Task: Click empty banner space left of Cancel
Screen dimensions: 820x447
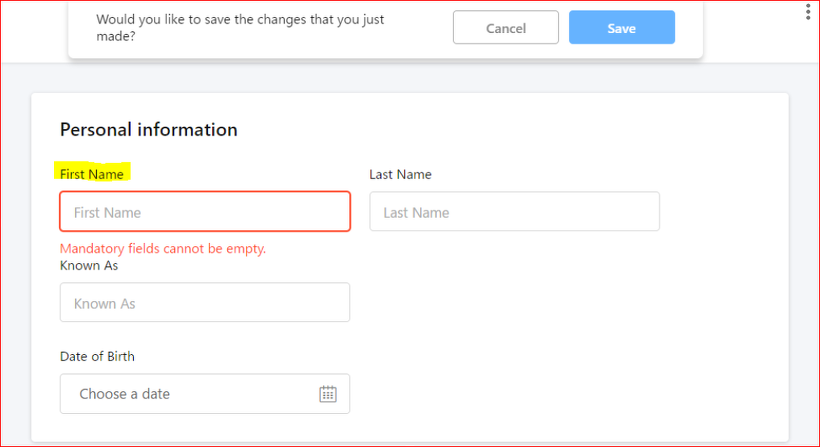Action: (420, 28)
